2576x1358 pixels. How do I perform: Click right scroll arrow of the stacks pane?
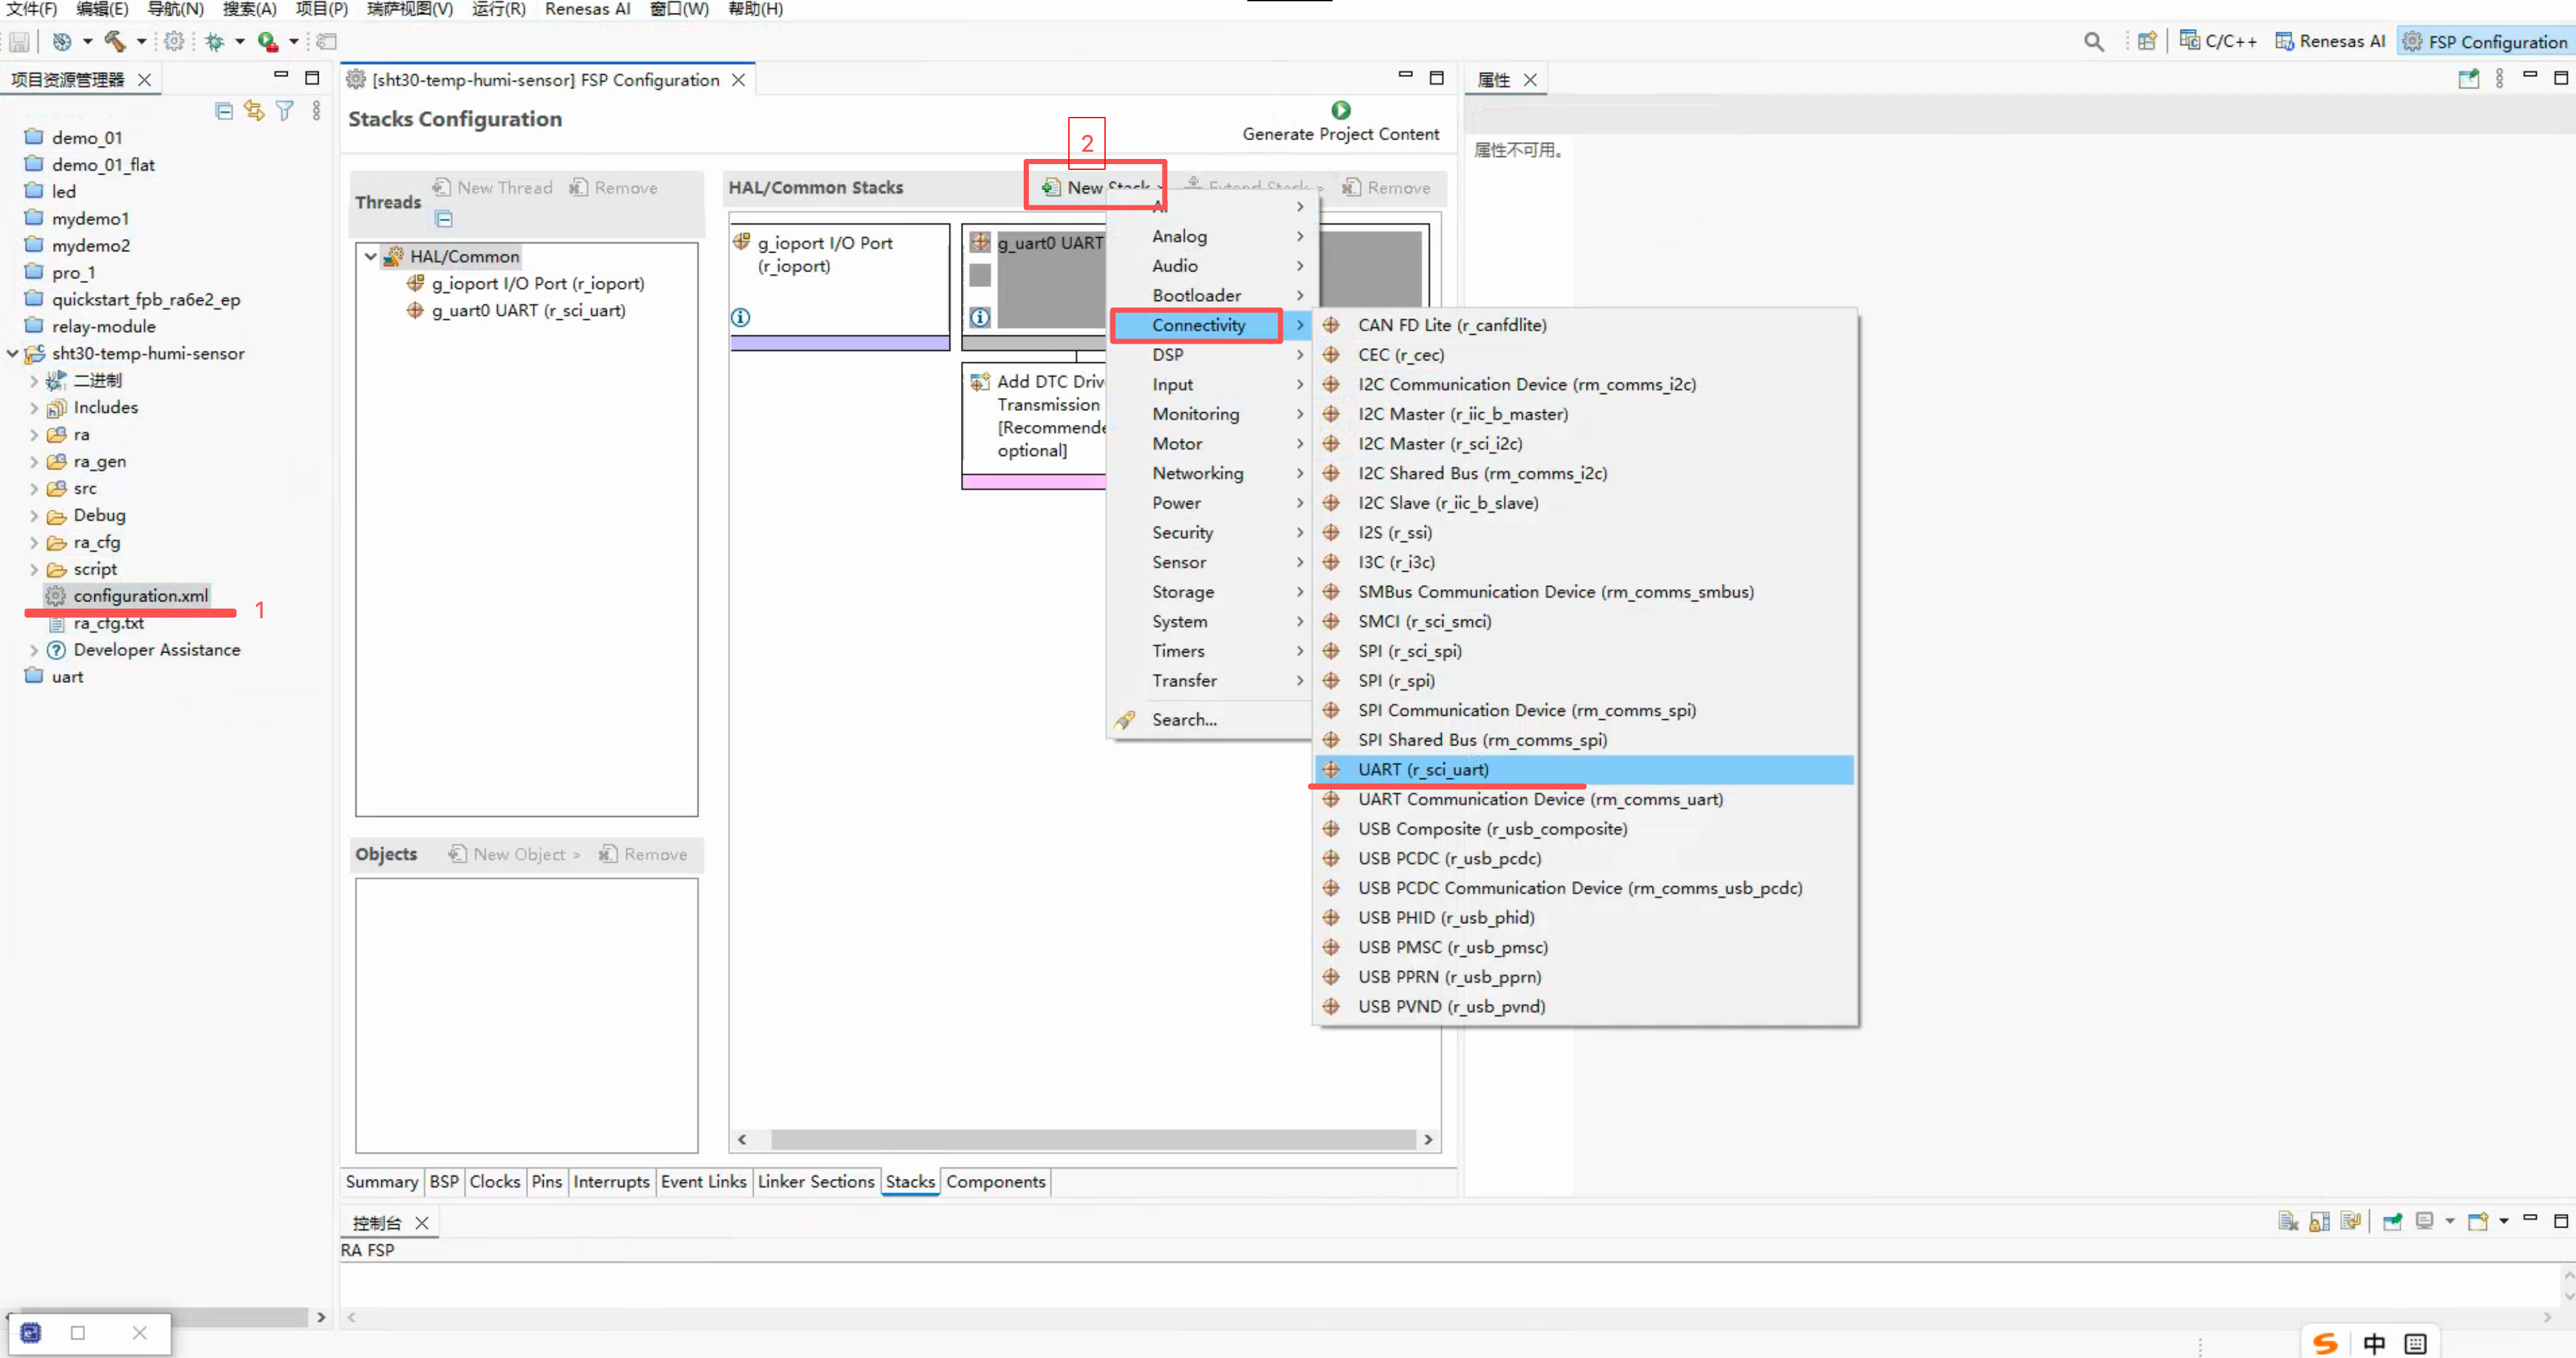(1428, 1140)
